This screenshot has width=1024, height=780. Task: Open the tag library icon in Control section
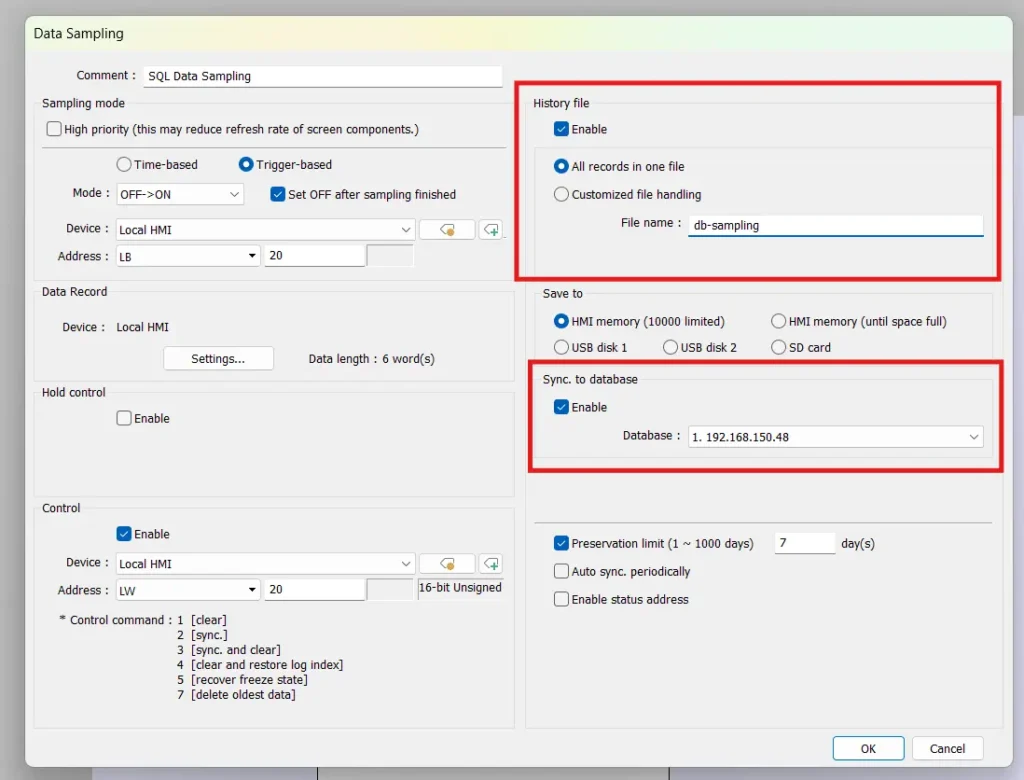pyautogui.click(x=446, y=563)
